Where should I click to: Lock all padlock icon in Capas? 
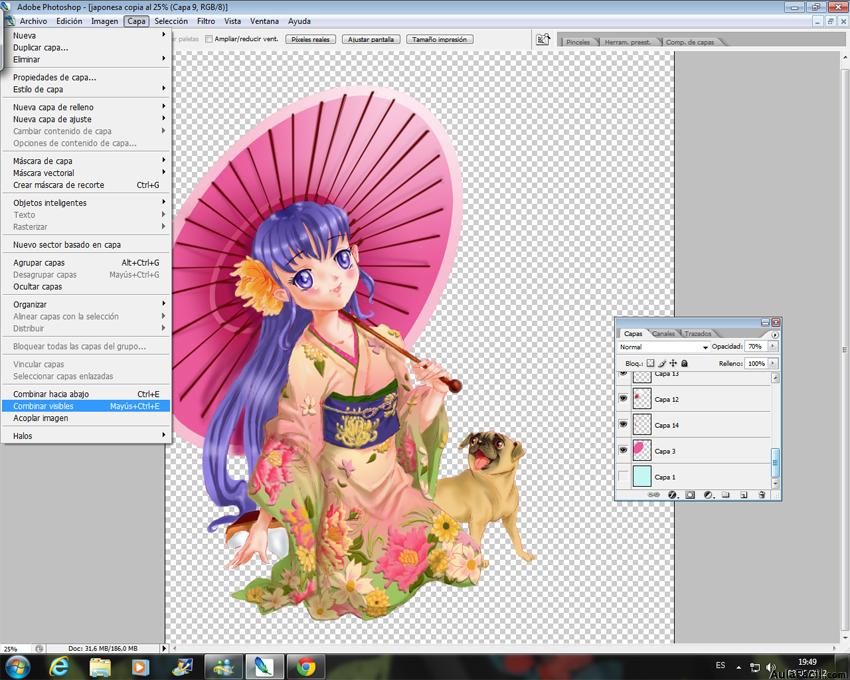click(684, 363)
